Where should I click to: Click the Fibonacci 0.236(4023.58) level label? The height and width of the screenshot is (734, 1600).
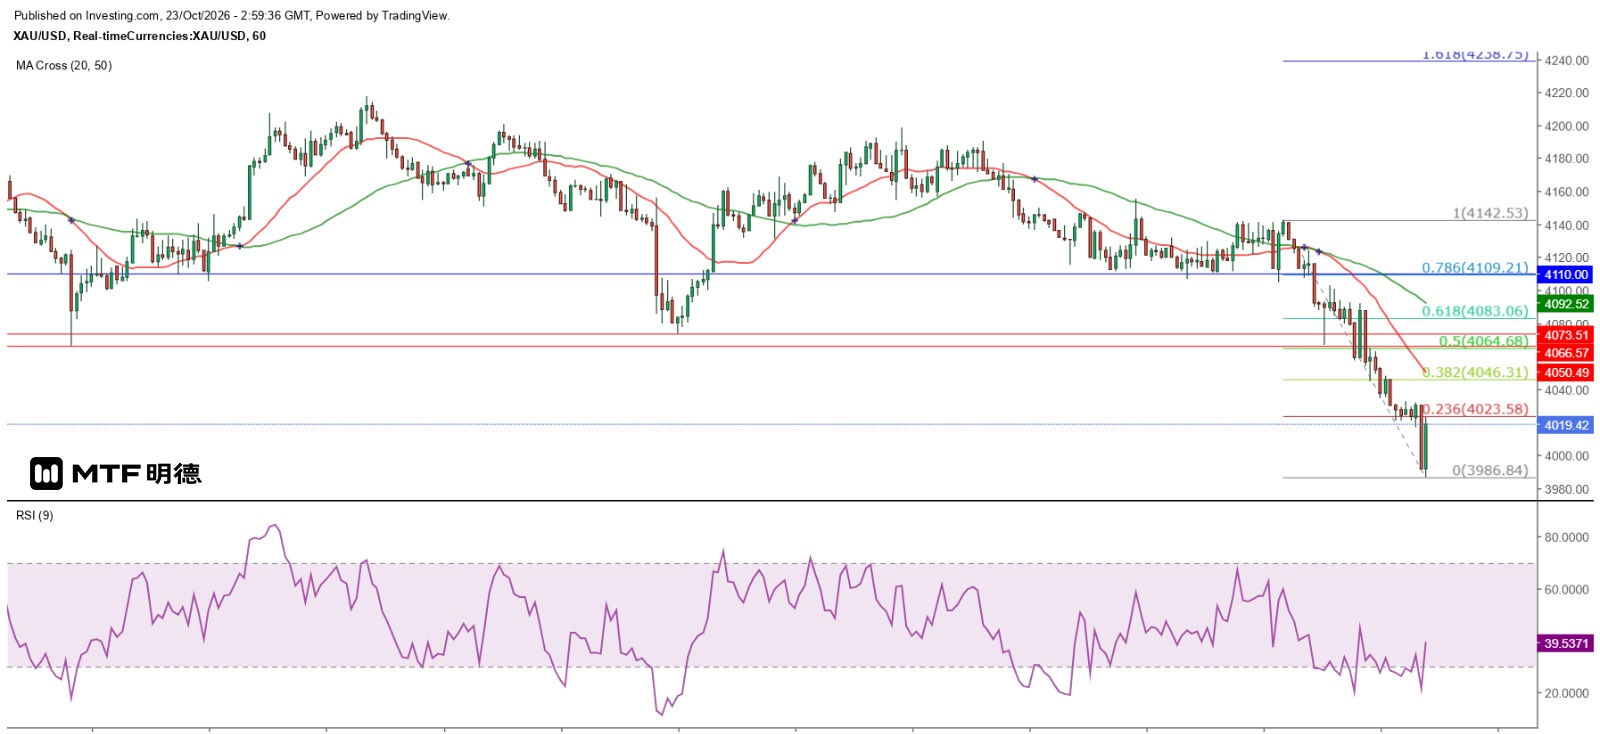[x=1475, y=409]
